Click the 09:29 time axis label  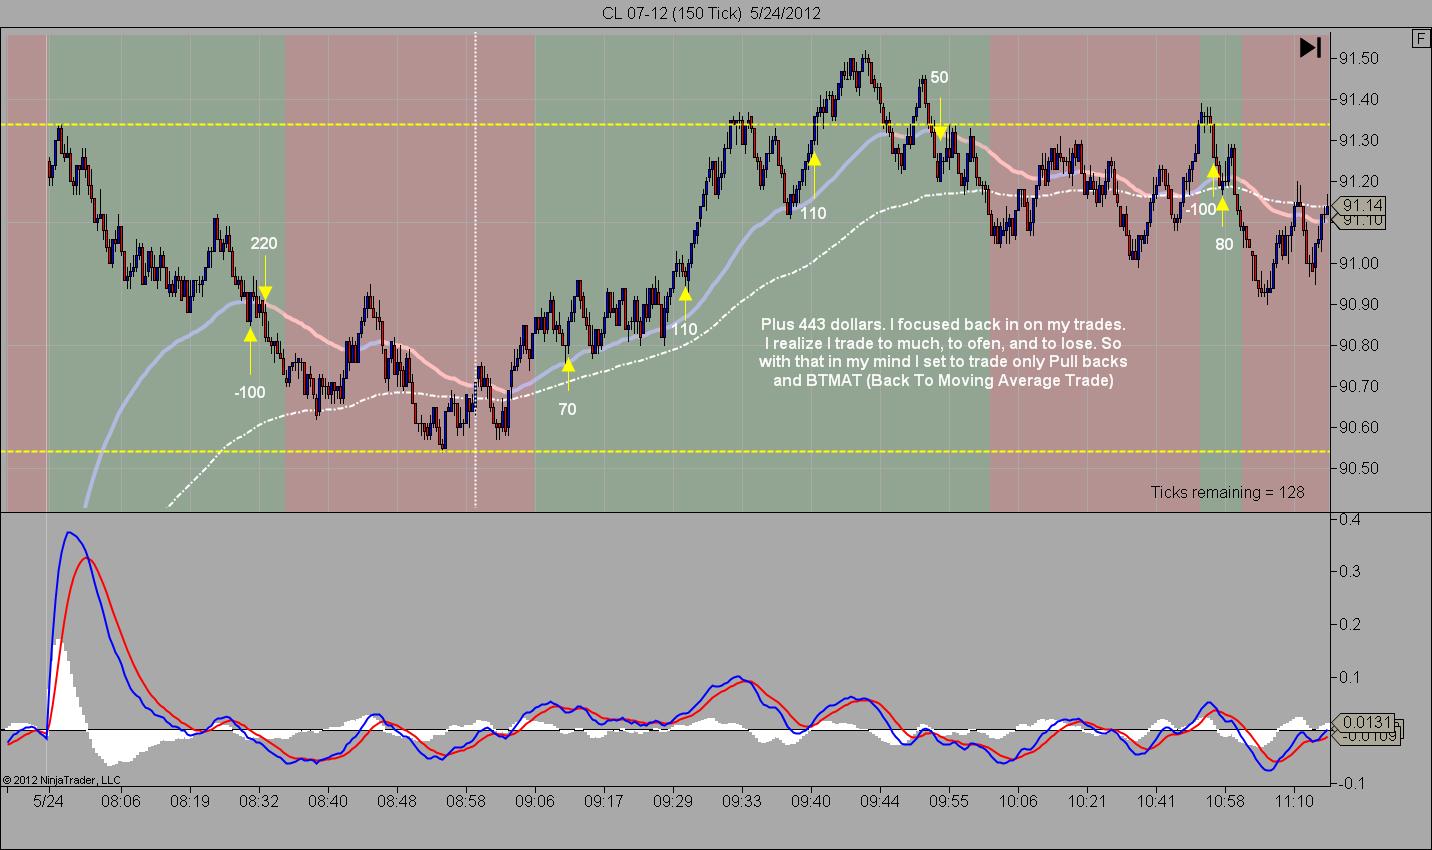pos(672,801)
